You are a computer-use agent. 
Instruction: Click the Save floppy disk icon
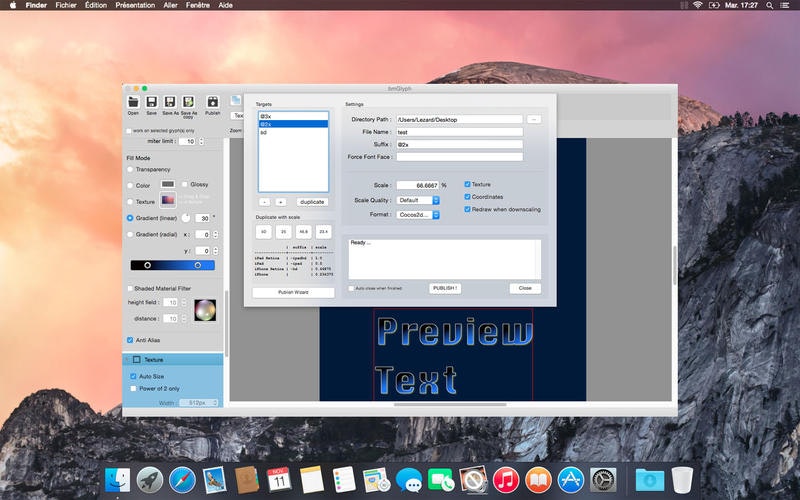point(151,102)
